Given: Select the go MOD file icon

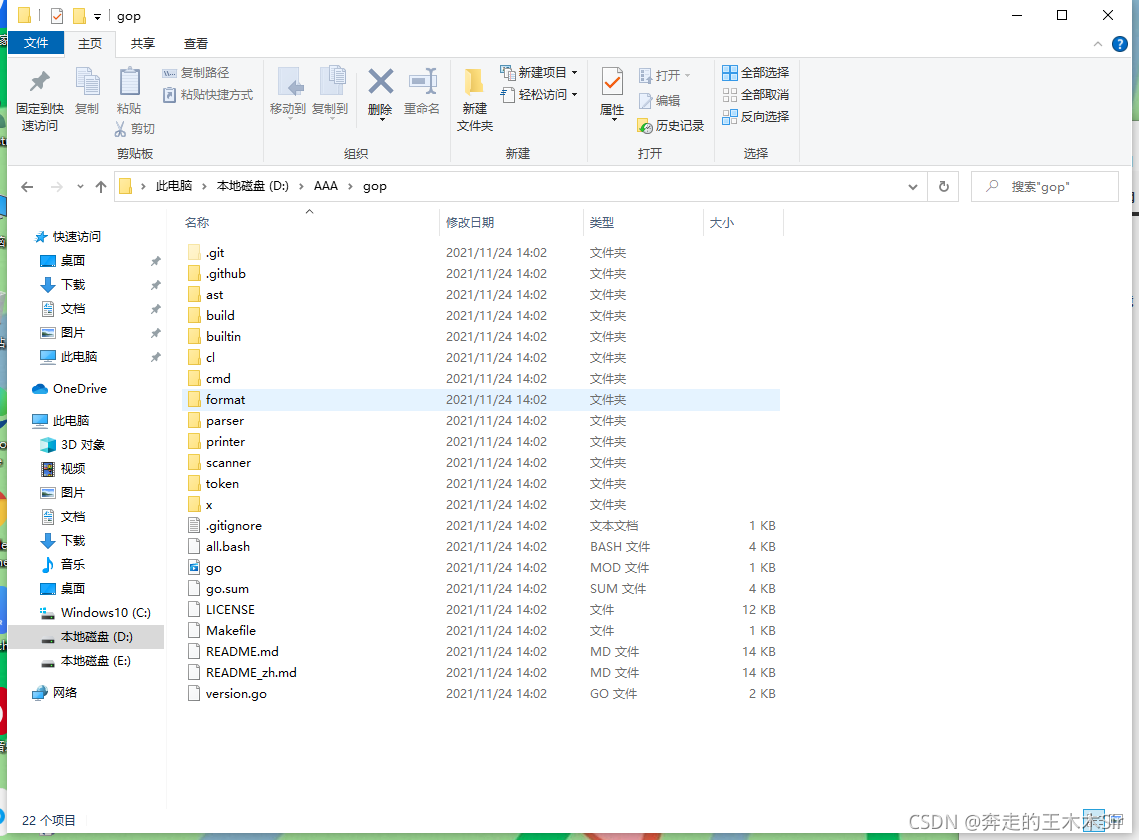Looking at the screenshot, I should (194, 567).
